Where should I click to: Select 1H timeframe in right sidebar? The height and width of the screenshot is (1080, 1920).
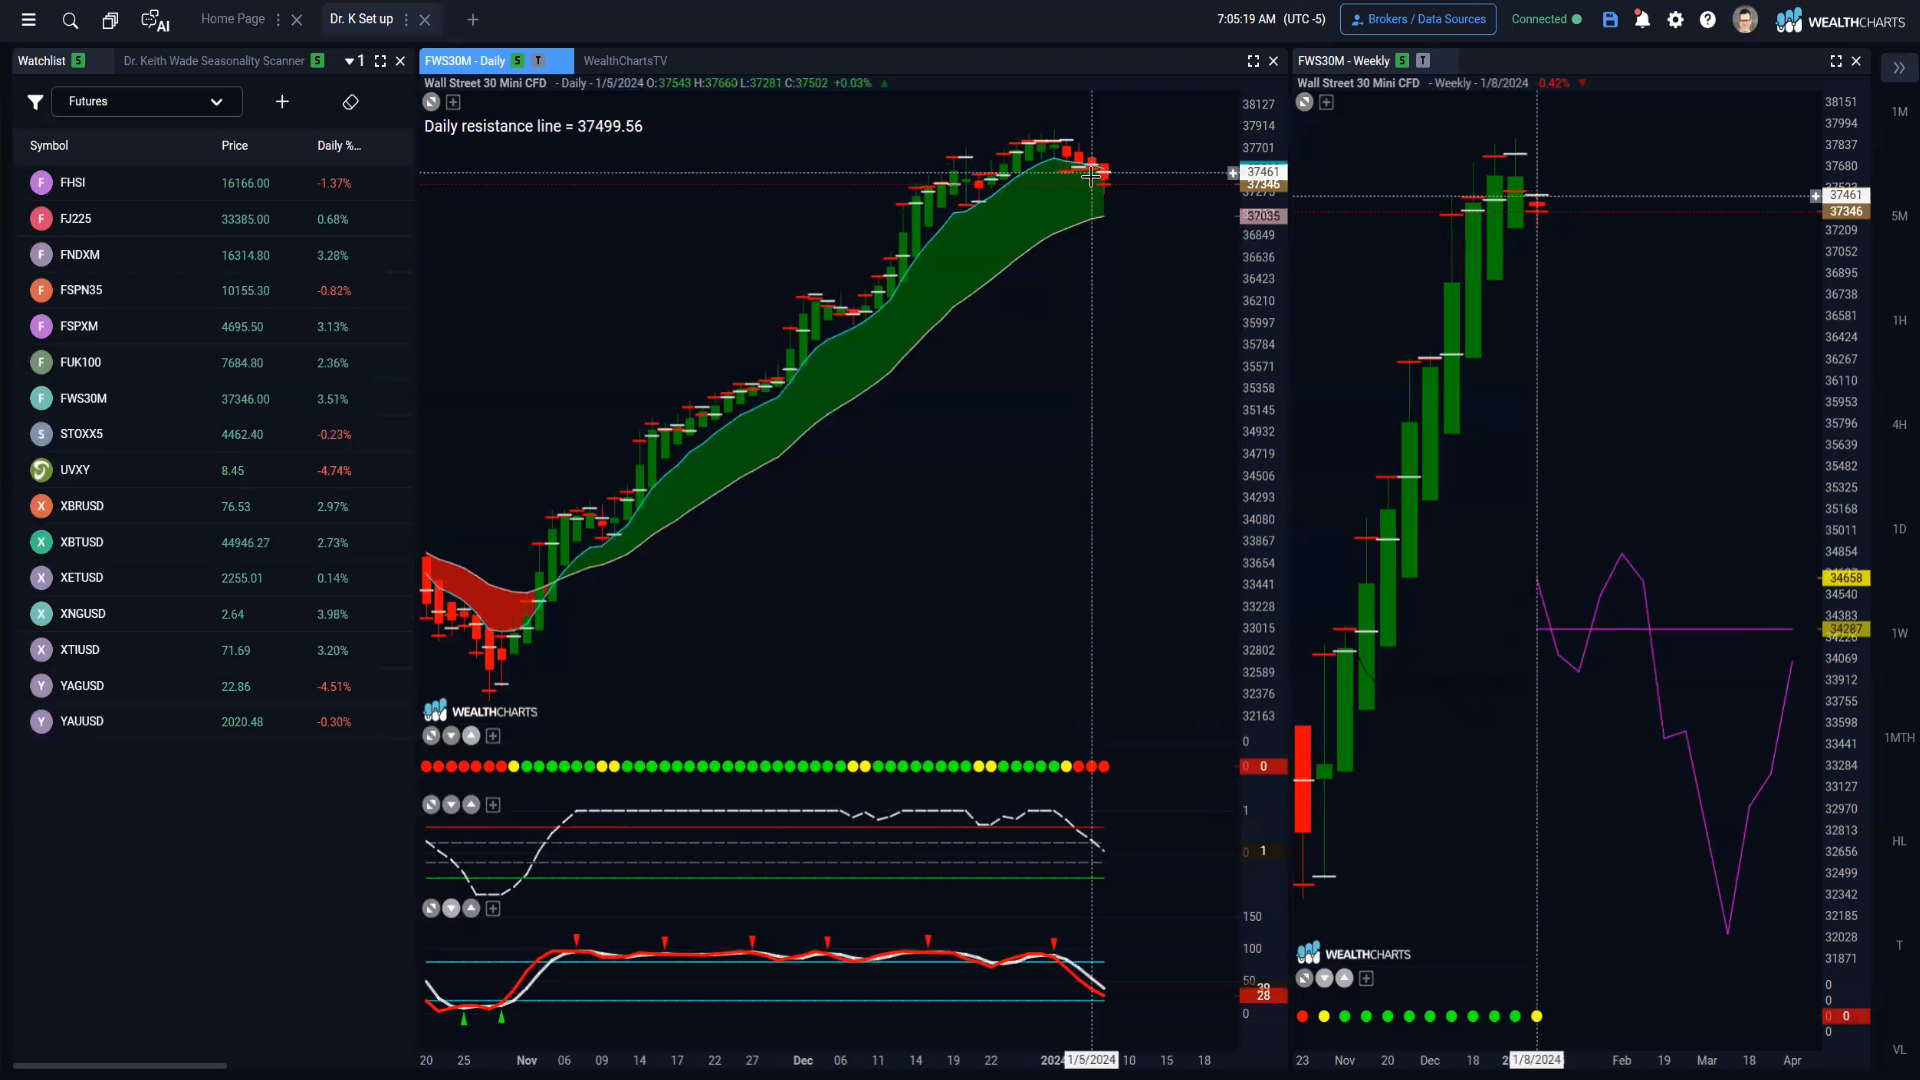click(x=1899, y=321)
